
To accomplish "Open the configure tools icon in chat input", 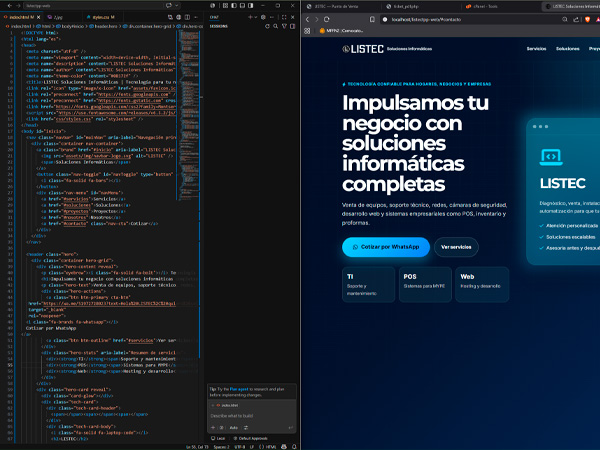I will (x=246, y=428).
